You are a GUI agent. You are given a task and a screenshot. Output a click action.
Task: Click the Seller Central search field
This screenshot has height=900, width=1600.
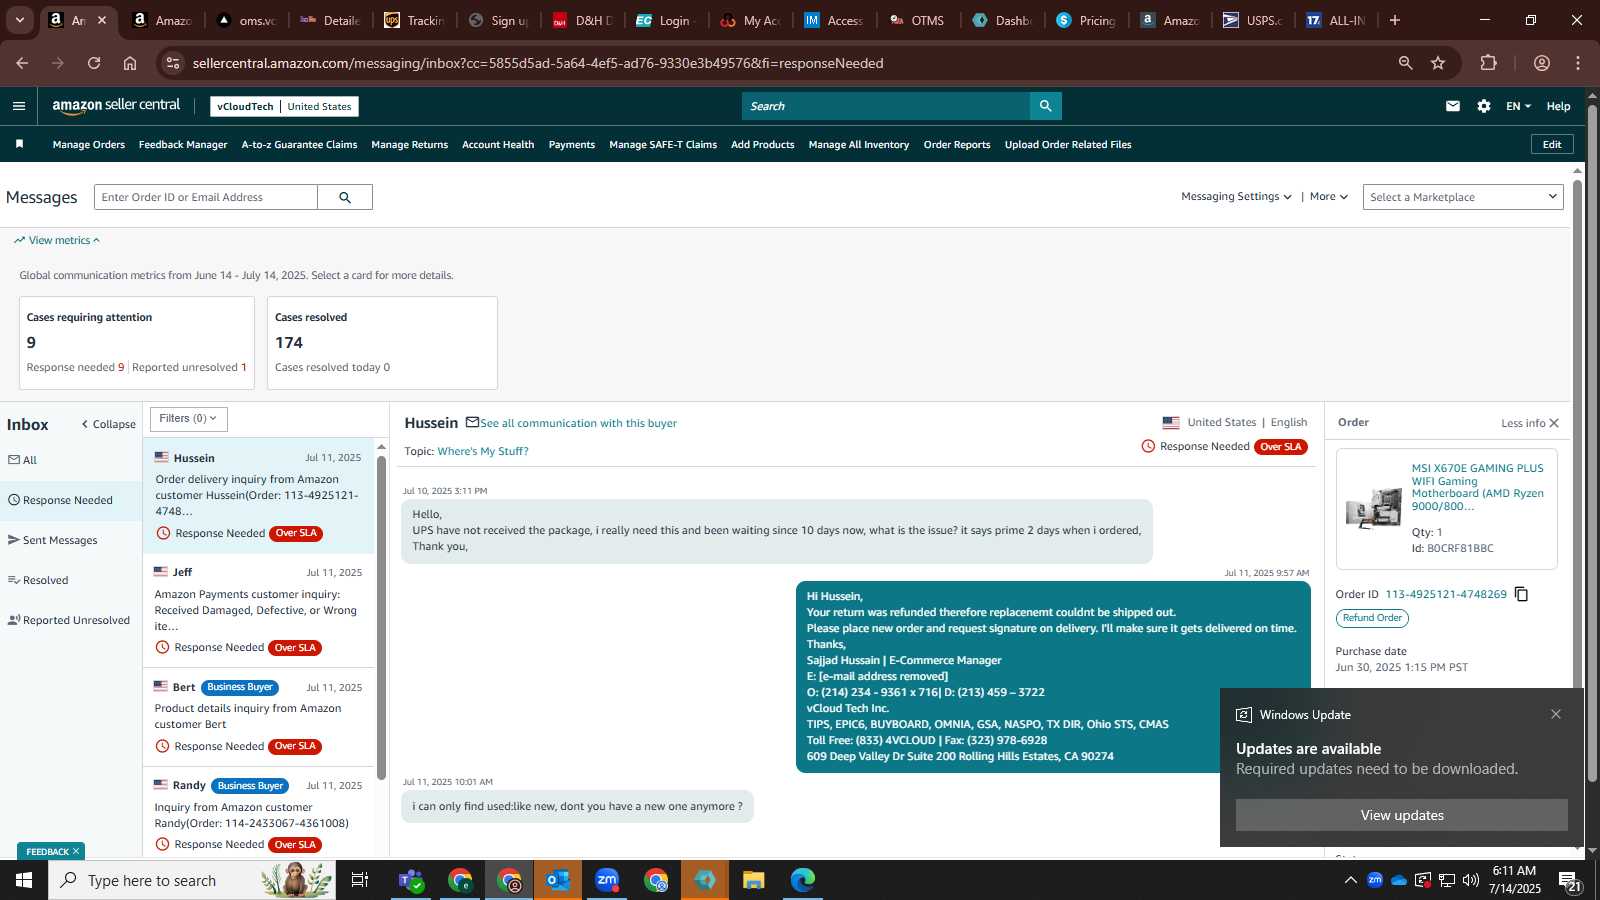[x=886, y=106]
